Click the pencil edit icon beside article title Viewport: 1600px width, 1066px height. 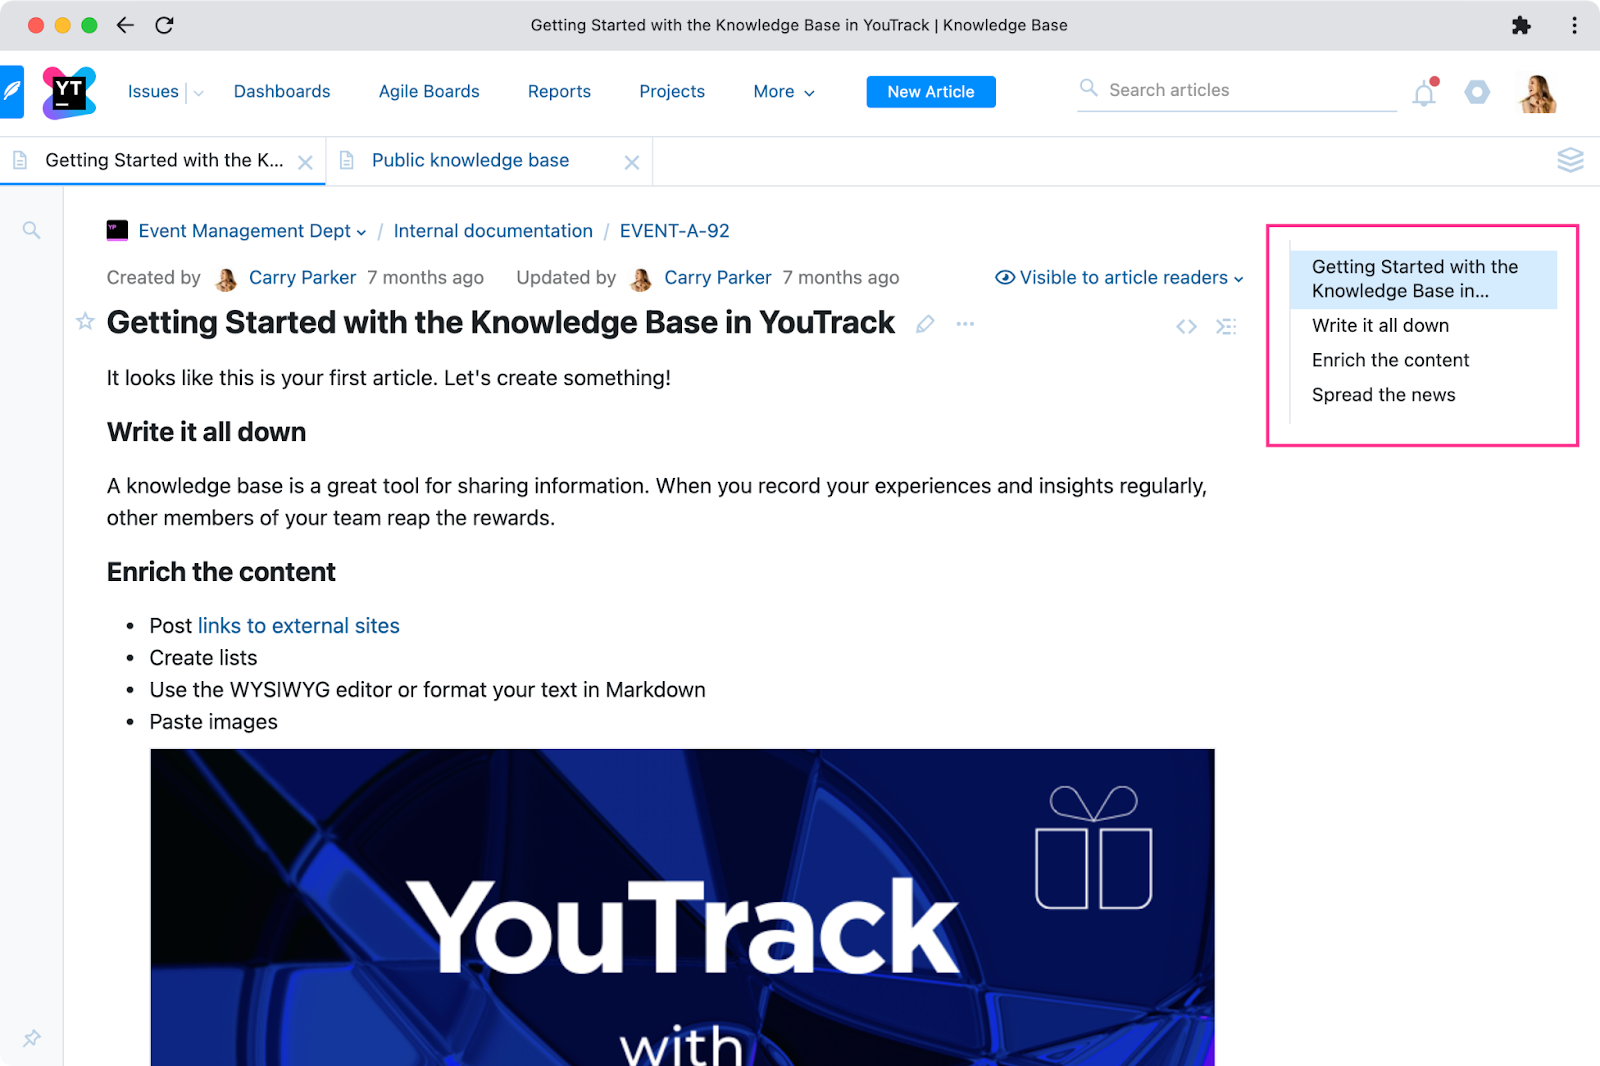point(925,324)
